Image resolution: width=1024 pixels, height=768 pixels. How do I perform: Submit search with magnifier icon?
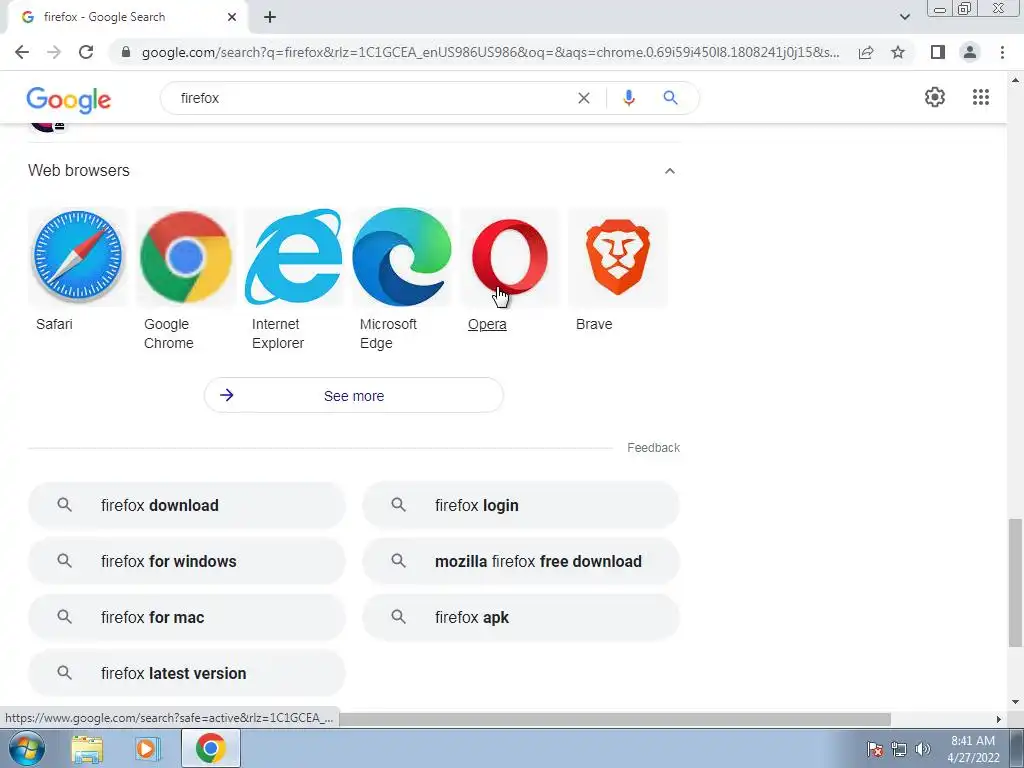click(670, 98)
